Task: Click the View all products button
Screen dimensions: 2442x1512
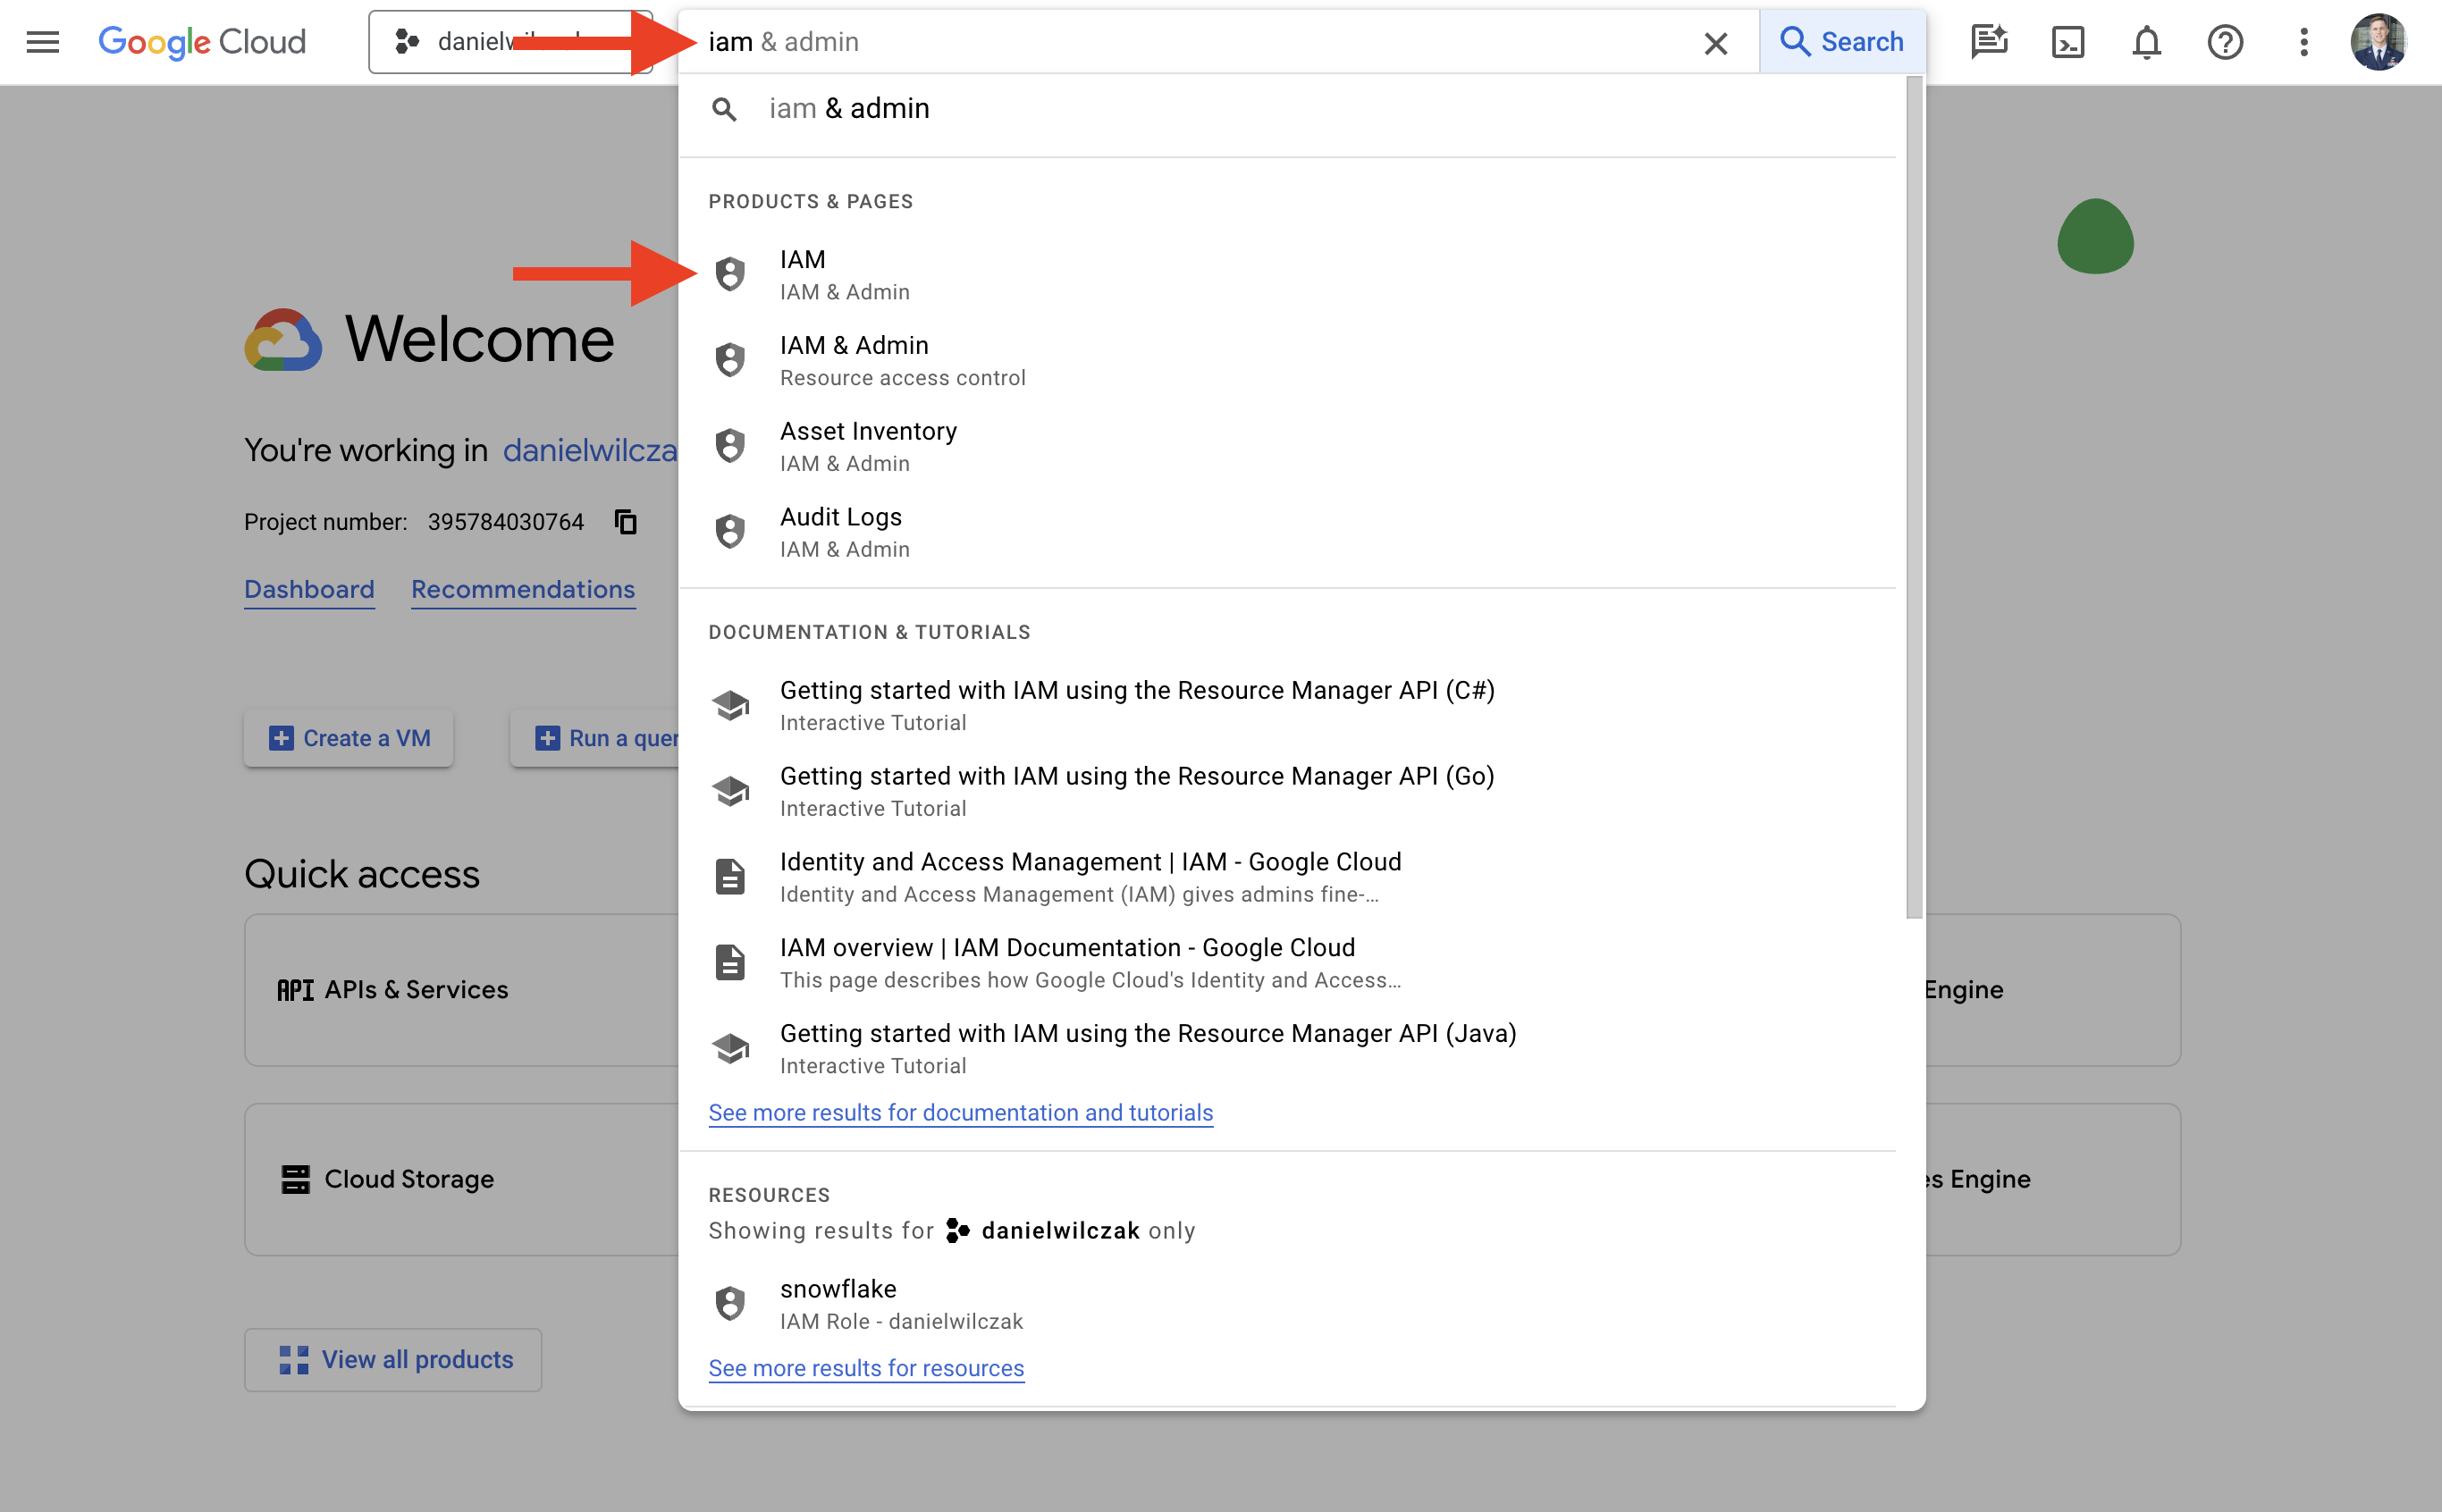Action: tap(393, 1360)
